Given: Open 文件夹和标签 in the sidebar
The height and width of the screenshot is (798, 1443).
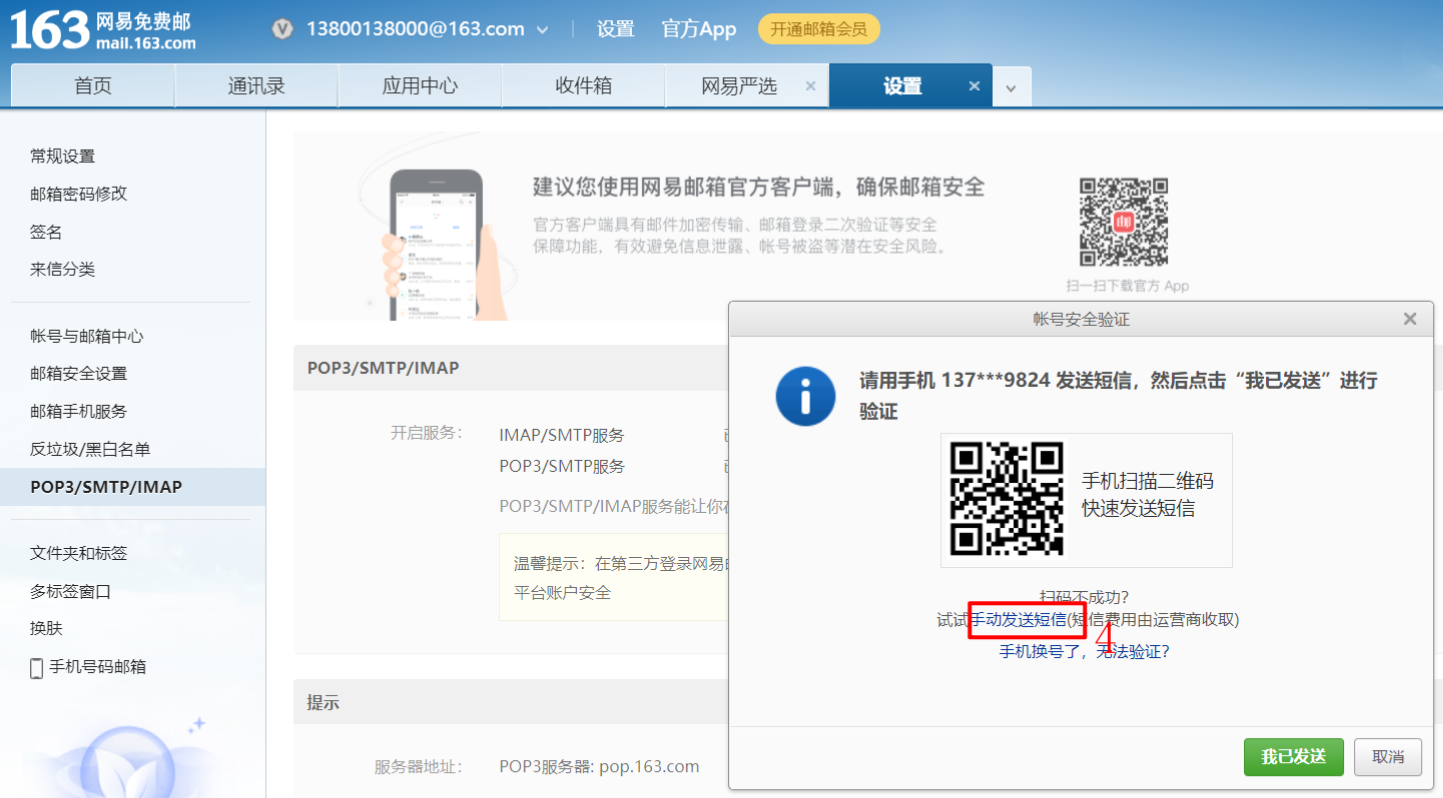Looking at the screenshot, I should coord(79,553).
